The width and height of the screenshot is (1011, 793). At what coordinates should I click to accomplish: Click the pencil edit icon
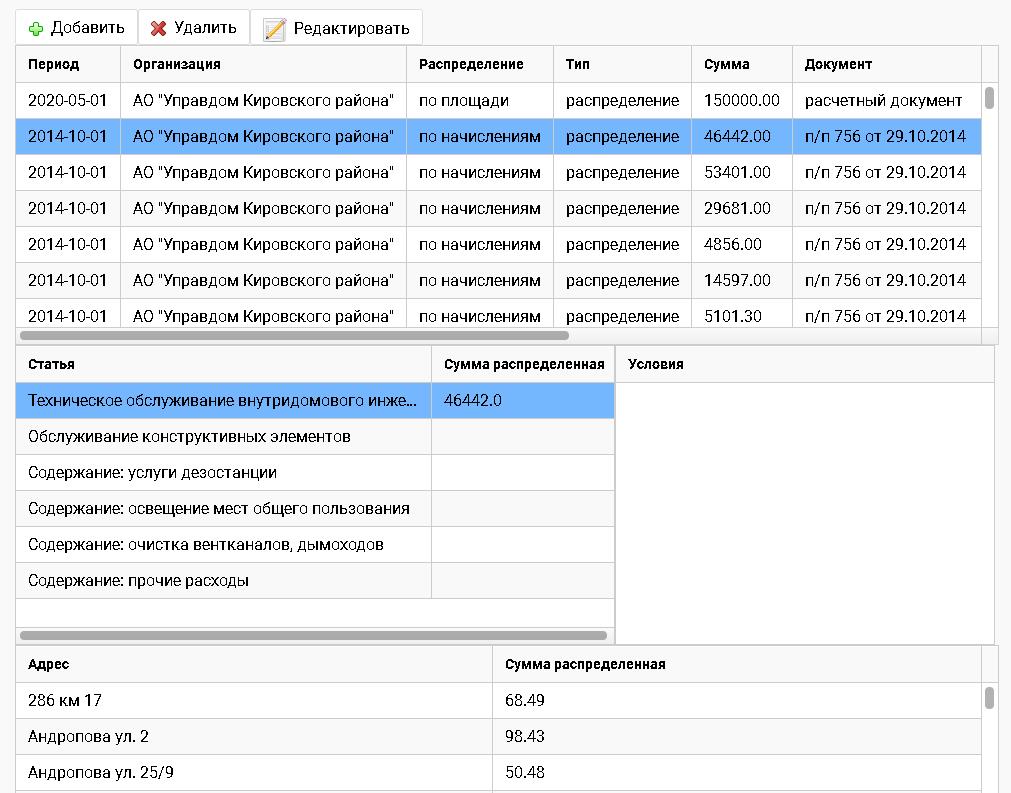pyautogui.click(x=275, y=28)
